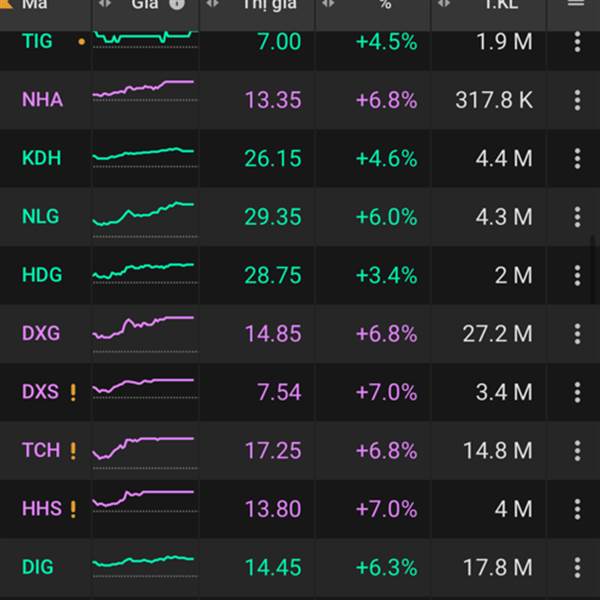Image resolution: width=600 pixels, height=600 pixels.
Task: Click the warning icon beside DXS
Action: pos(73,392)
